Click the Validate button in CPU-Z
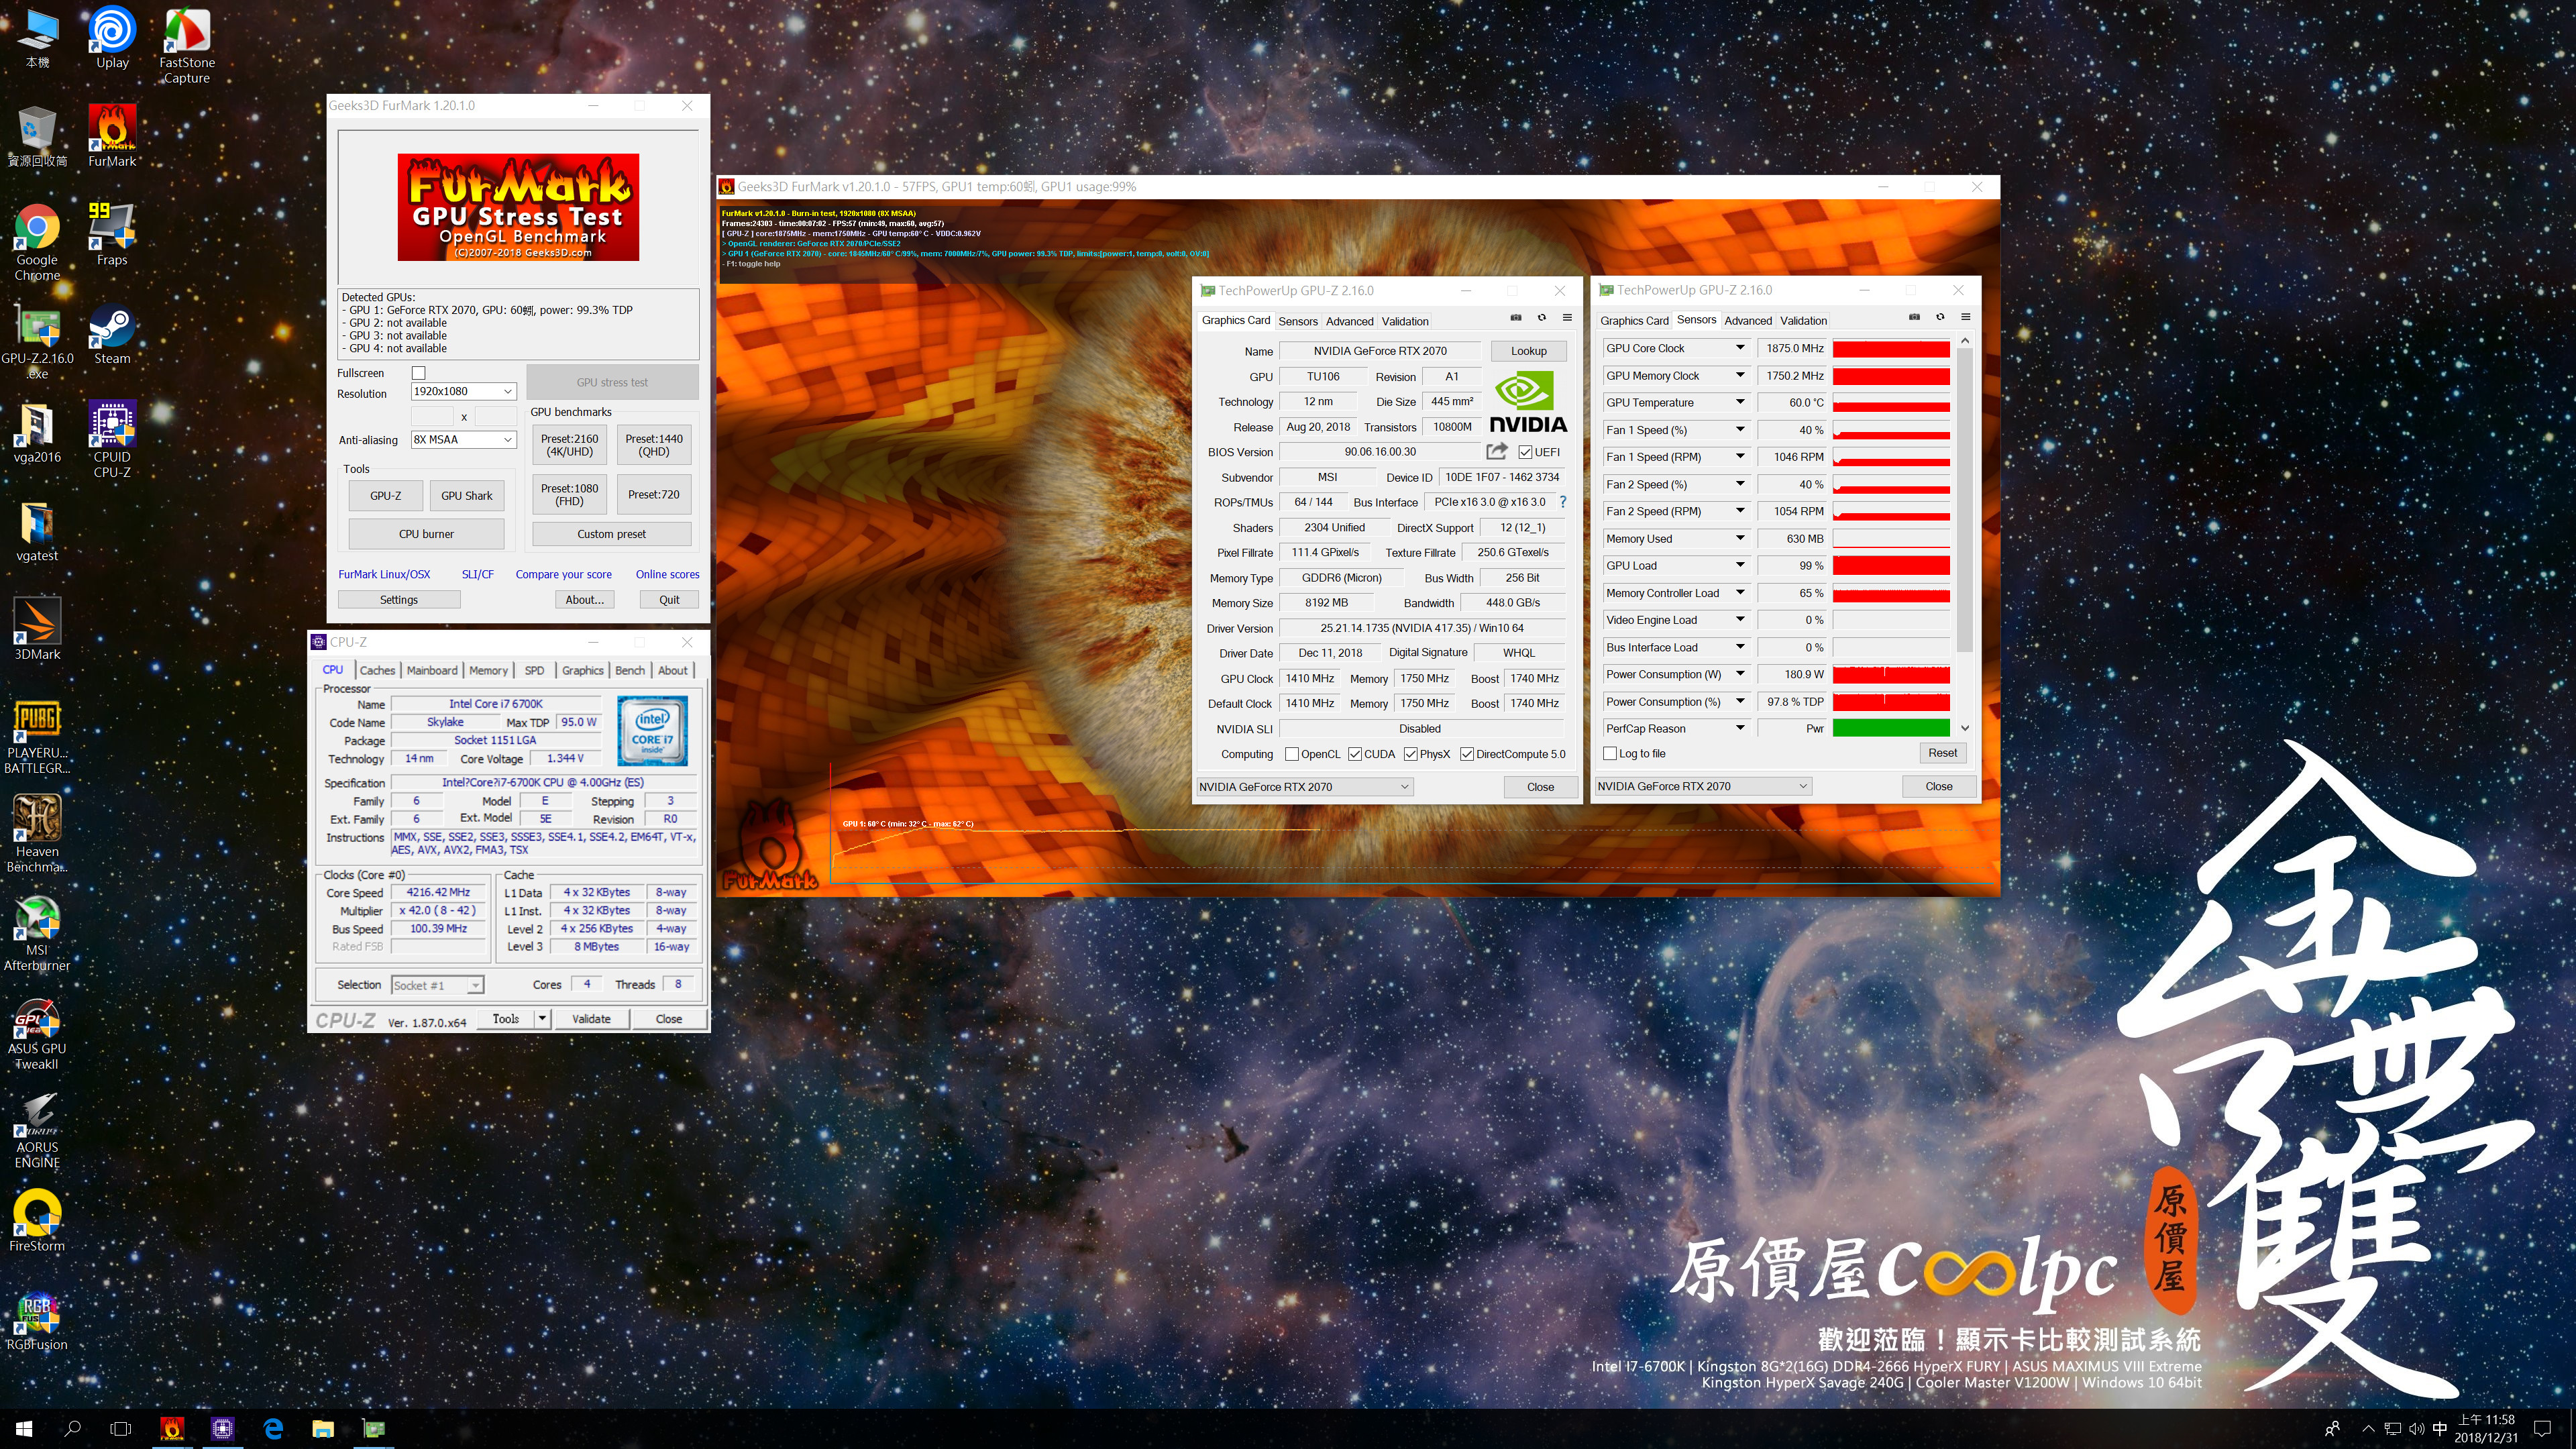2576x1449 pixels. [591, 1018]
